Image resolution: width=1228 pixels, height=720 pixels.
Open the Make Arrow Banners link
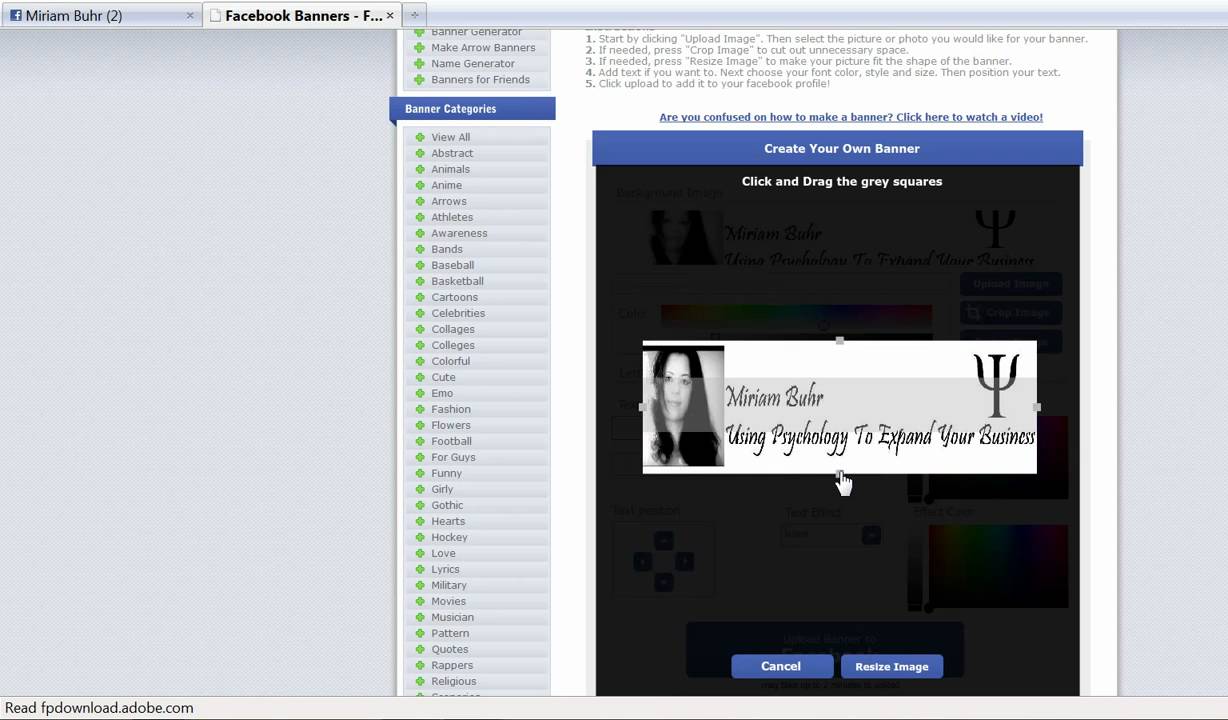(483, 47)
